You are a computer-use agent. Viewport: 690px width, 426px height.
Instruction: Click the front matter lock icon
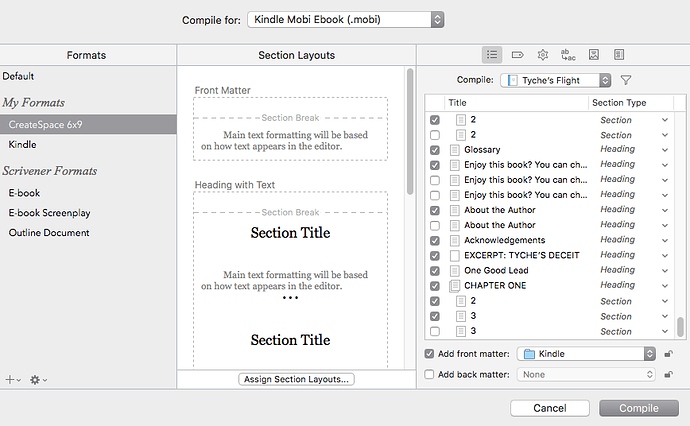click(668, 354)
